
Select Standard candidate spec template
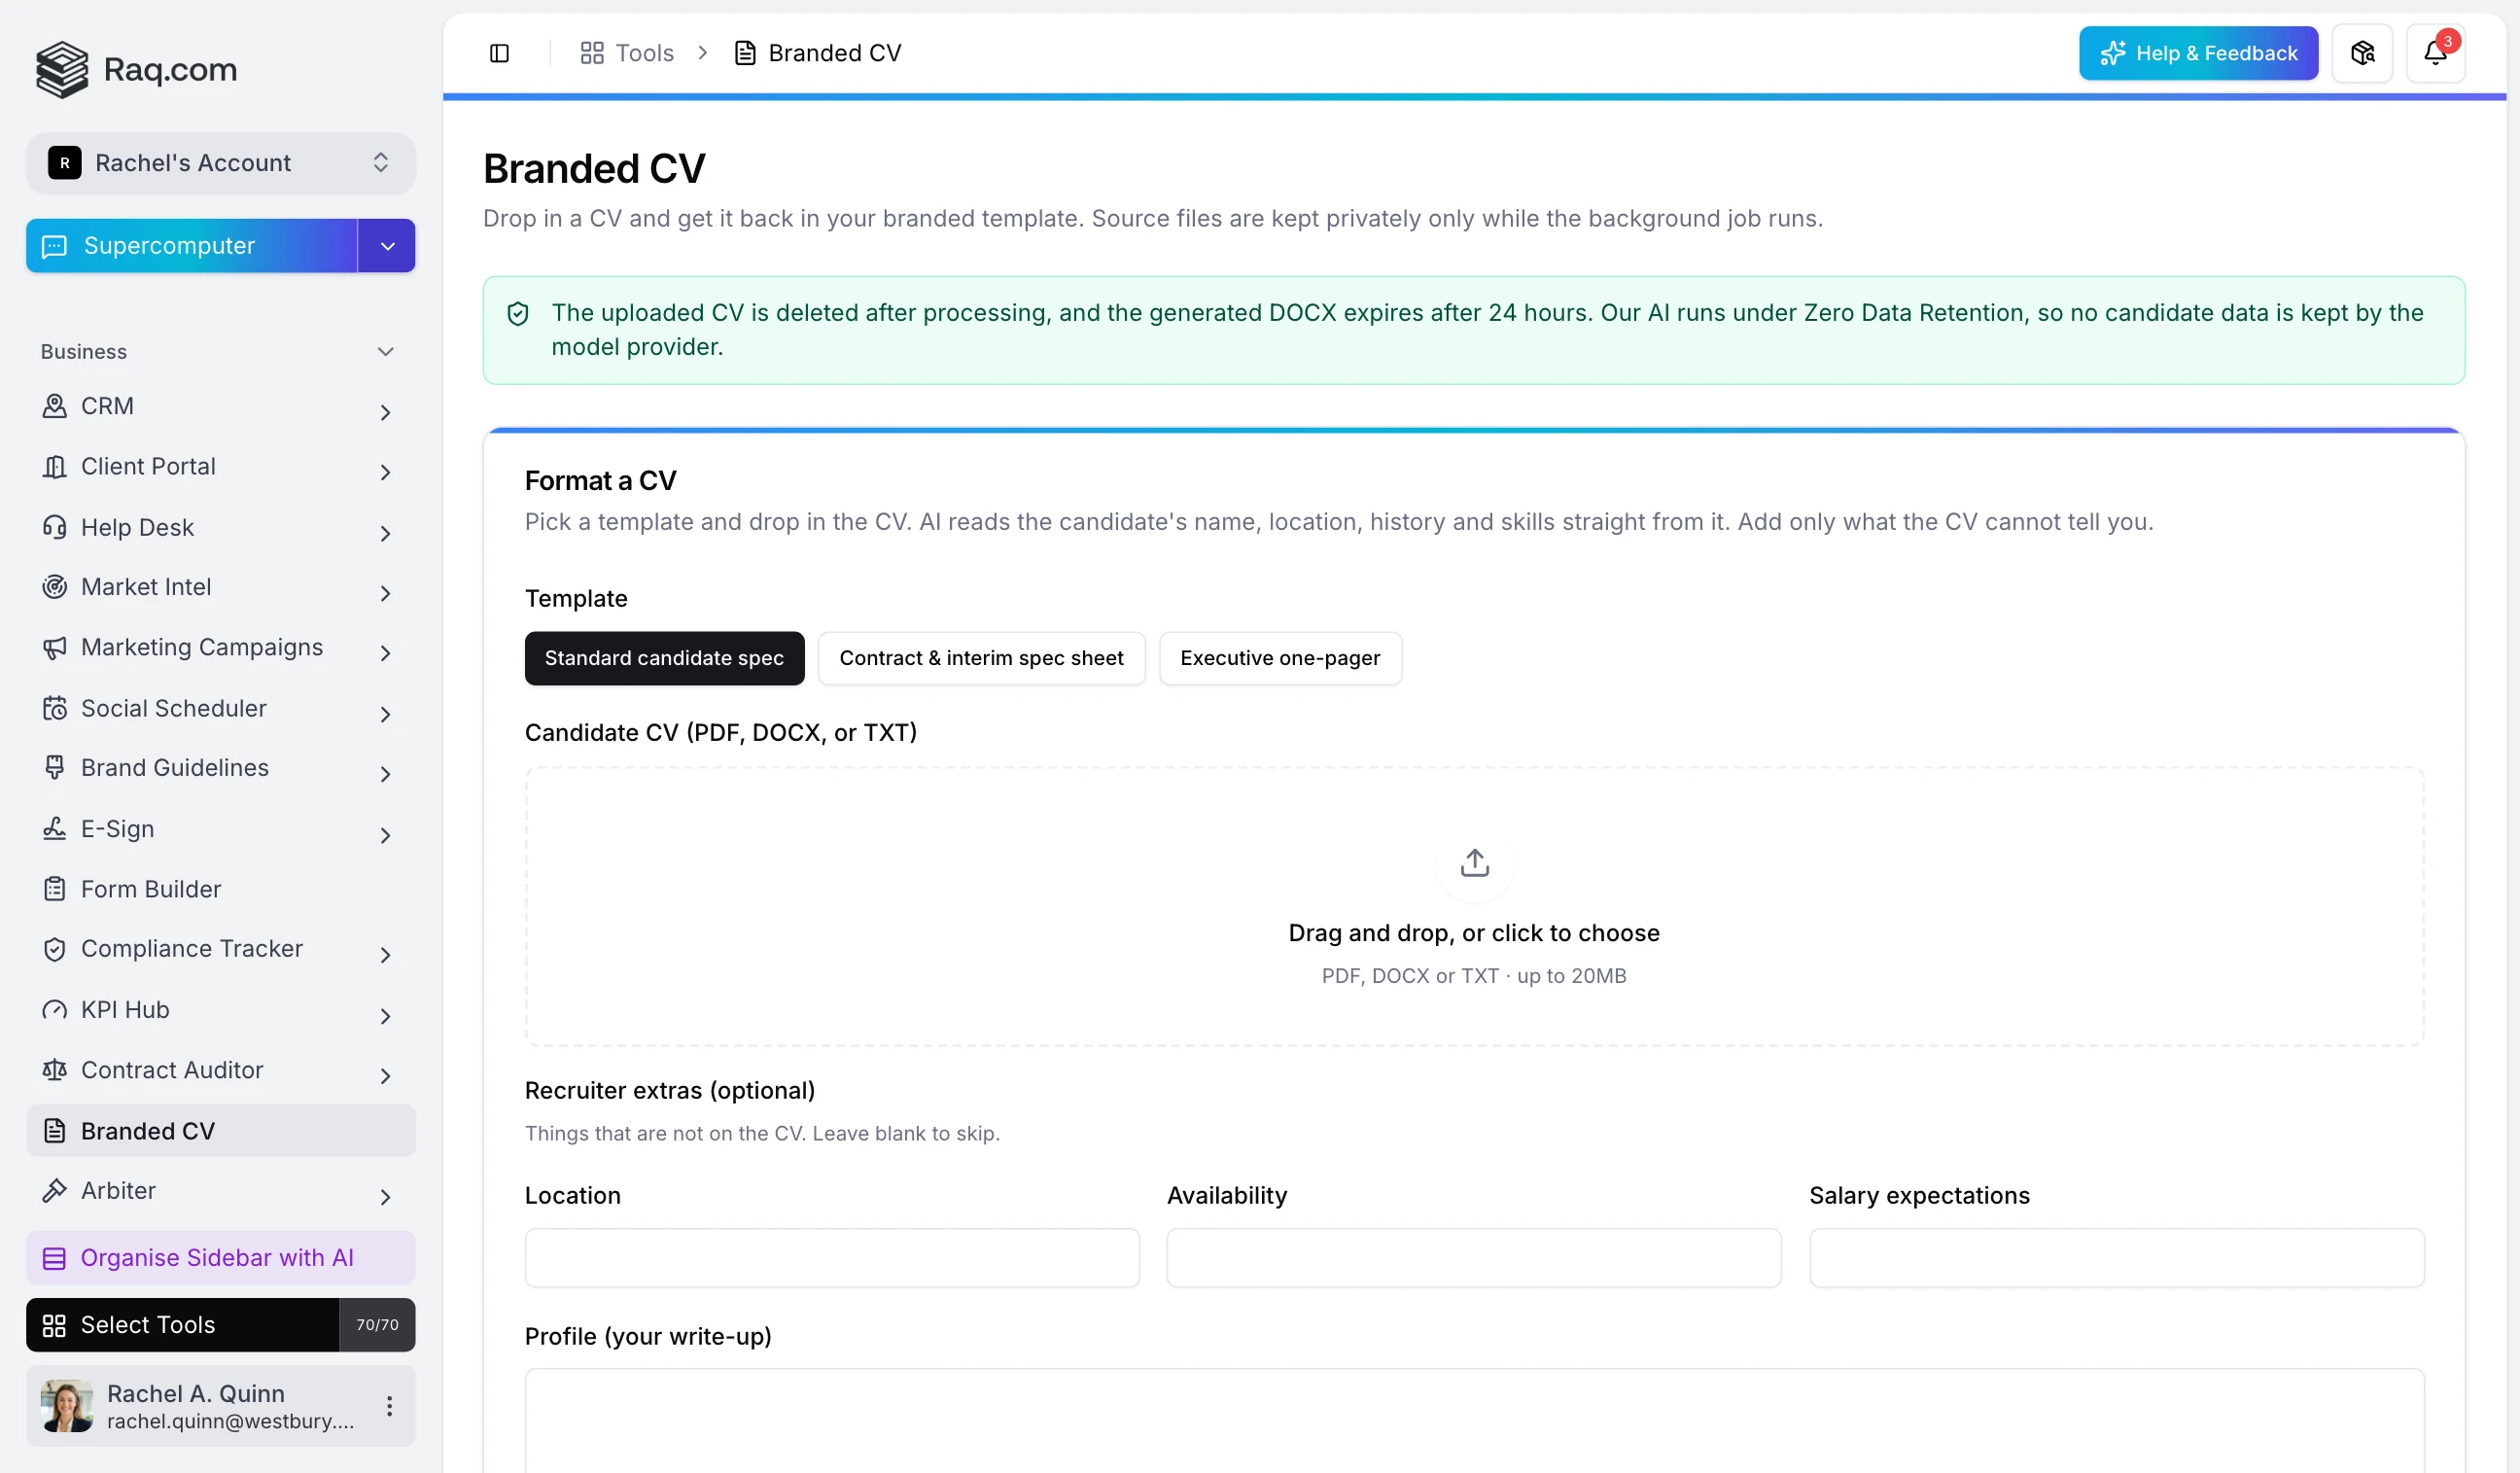click(664, 658)
